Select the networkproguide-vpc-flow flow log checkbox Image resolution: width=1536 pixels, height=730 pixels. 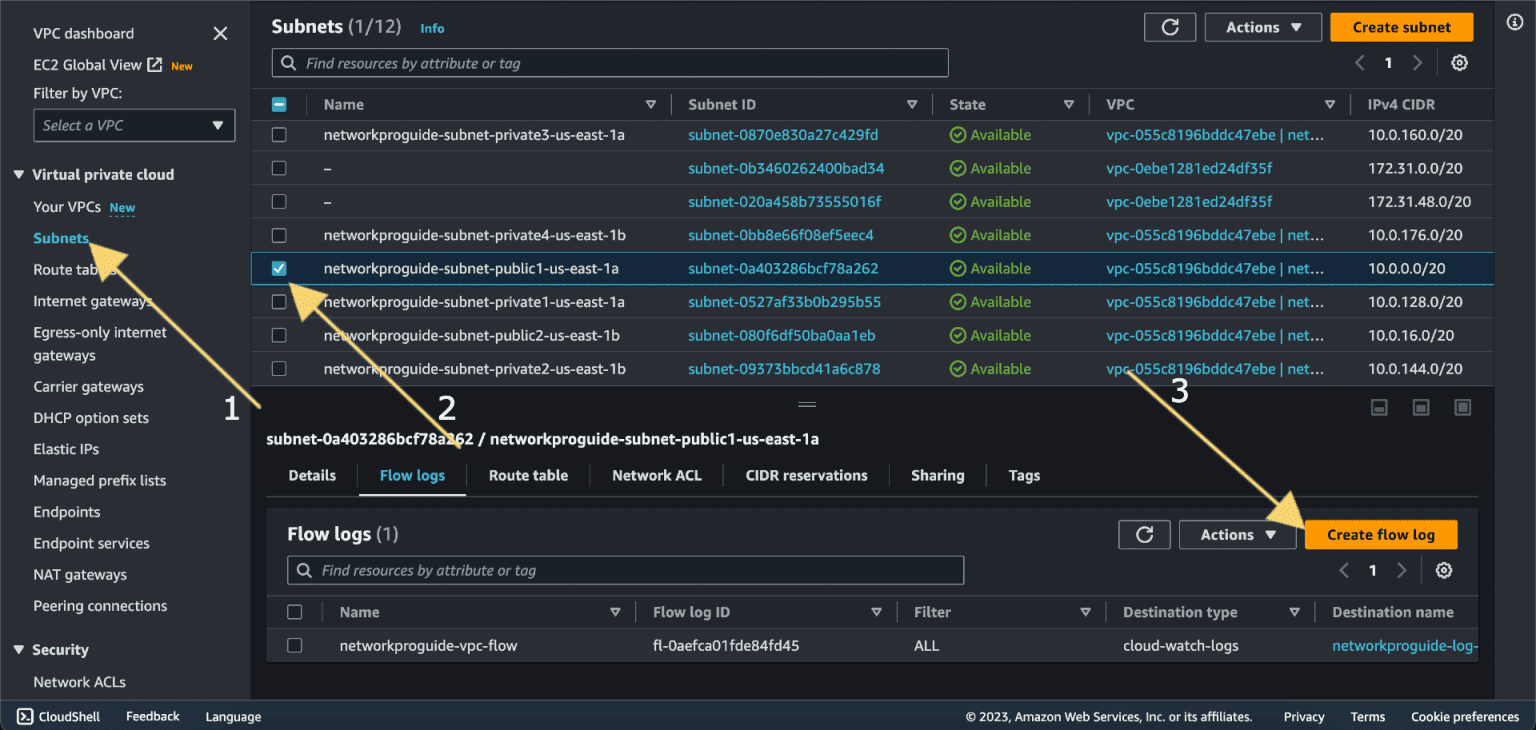295,646
